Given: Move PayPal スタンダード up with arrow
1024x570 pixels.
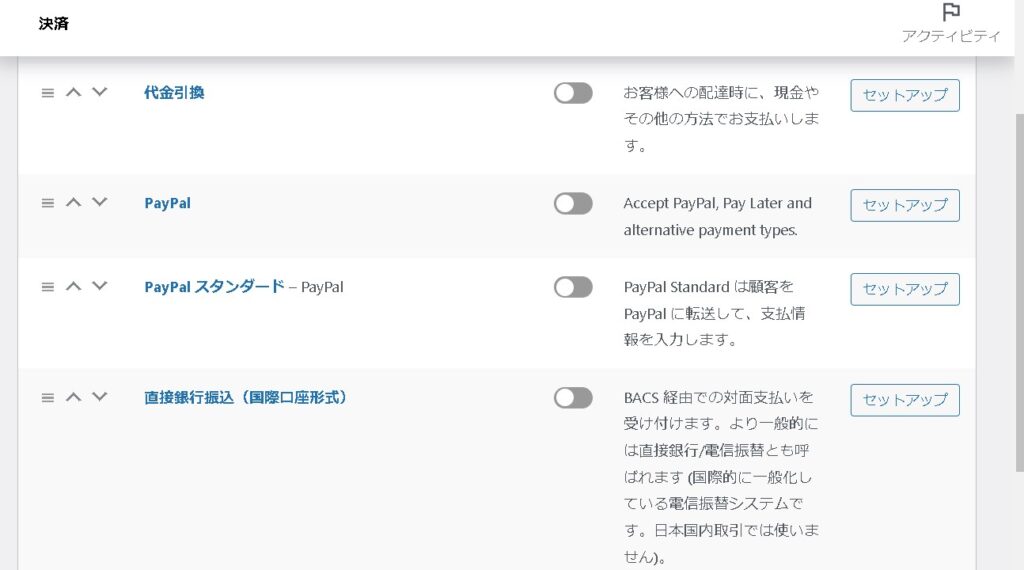Looking at the screenshot, I should pos(73,286).
